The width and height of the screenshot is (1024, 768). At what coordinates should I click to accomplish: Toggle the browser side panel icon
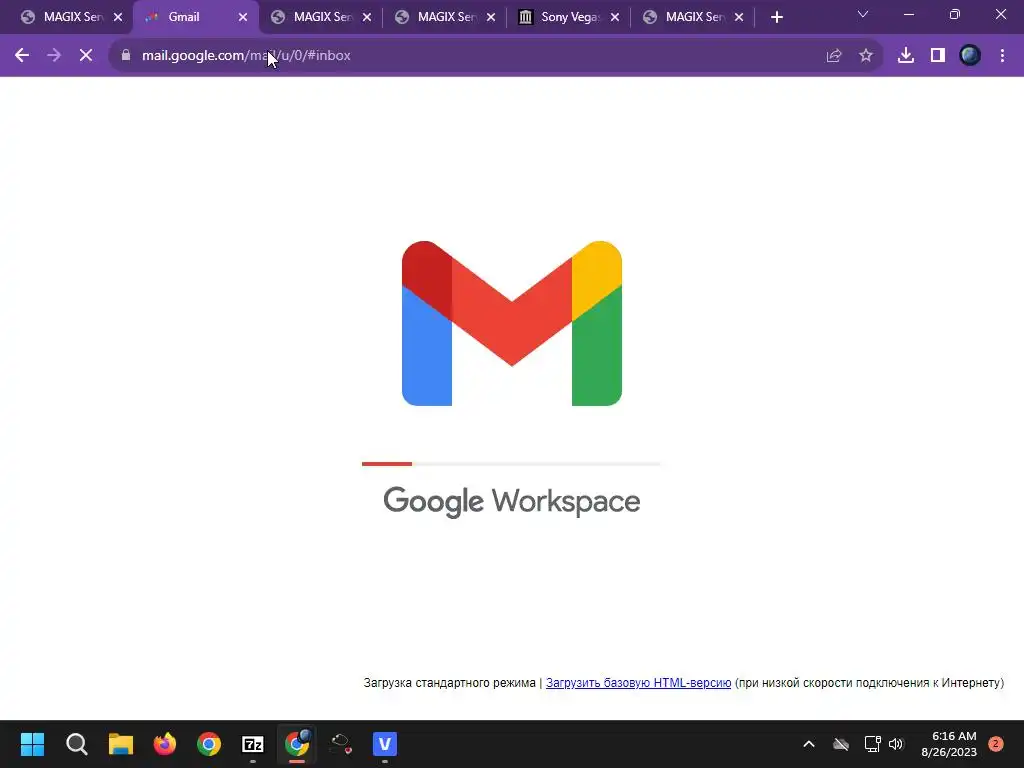coord(938,56)
